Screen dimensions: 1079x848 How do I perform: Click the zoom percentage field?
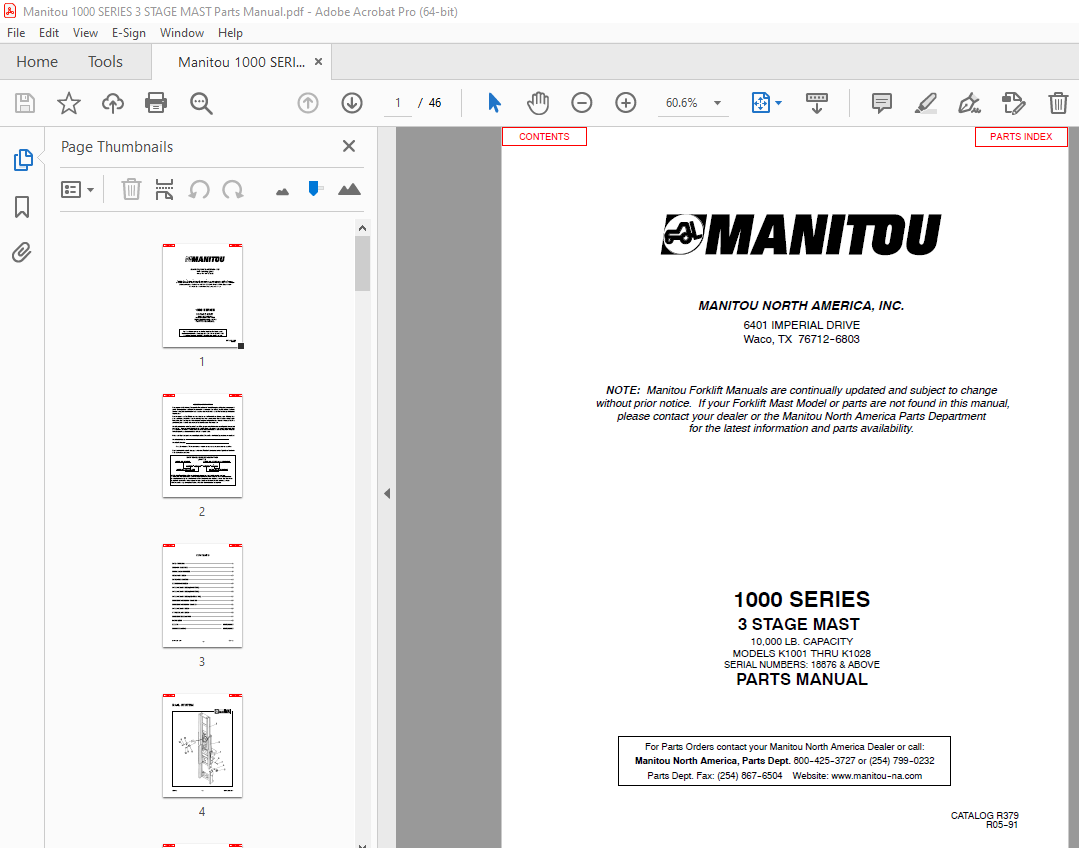[682, 103]
